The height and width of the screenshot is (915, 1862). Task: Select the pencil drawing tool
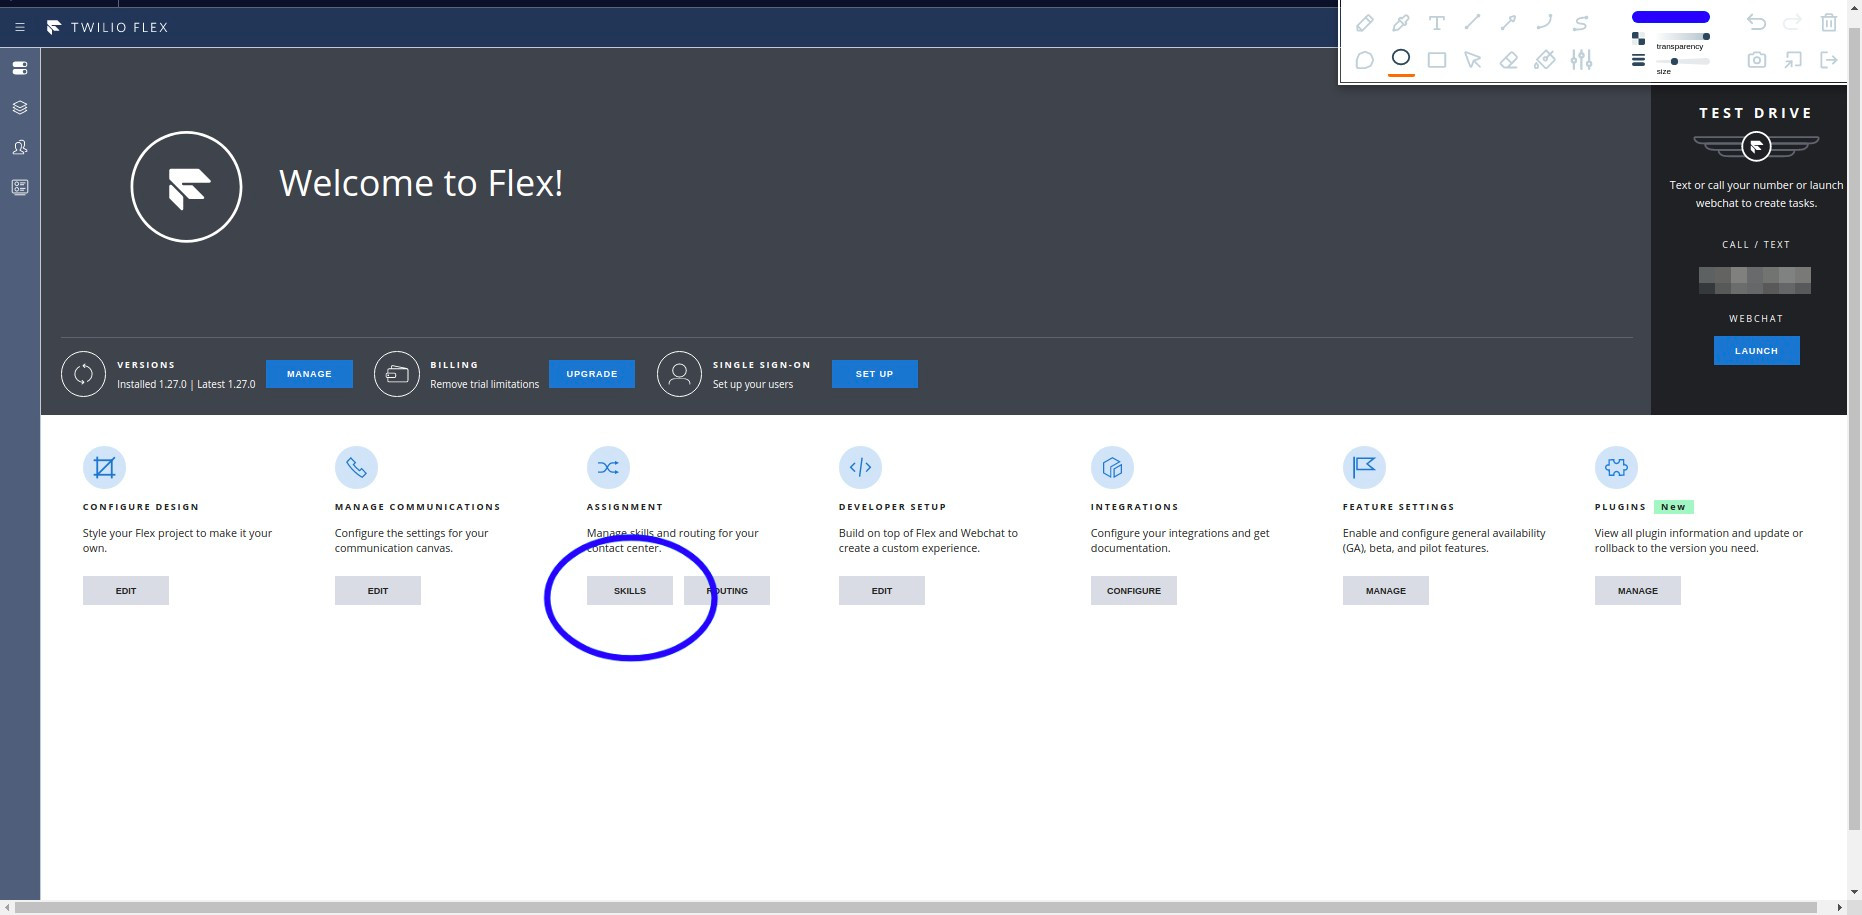click(x=1365, y=23)
